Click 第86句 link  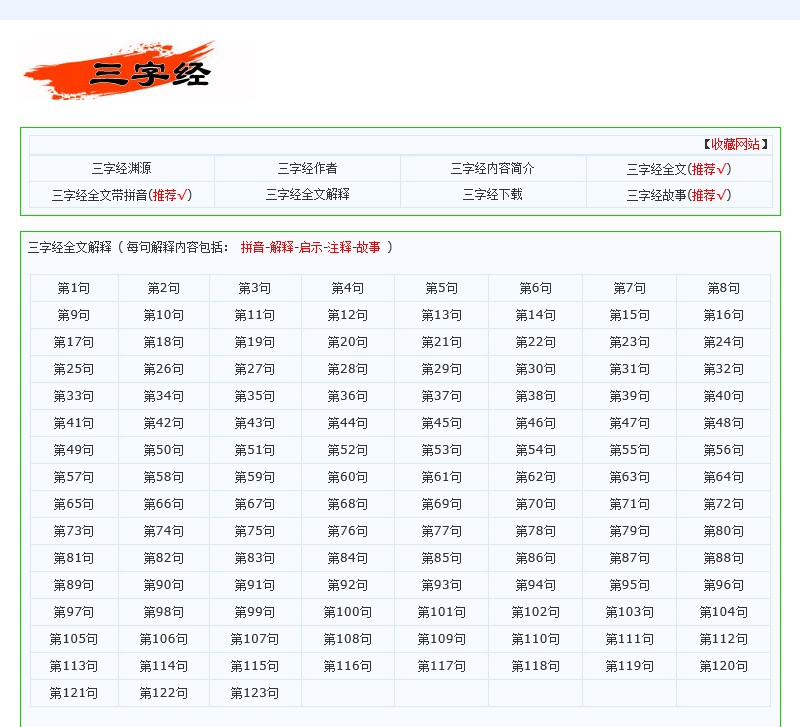[535, 559]
